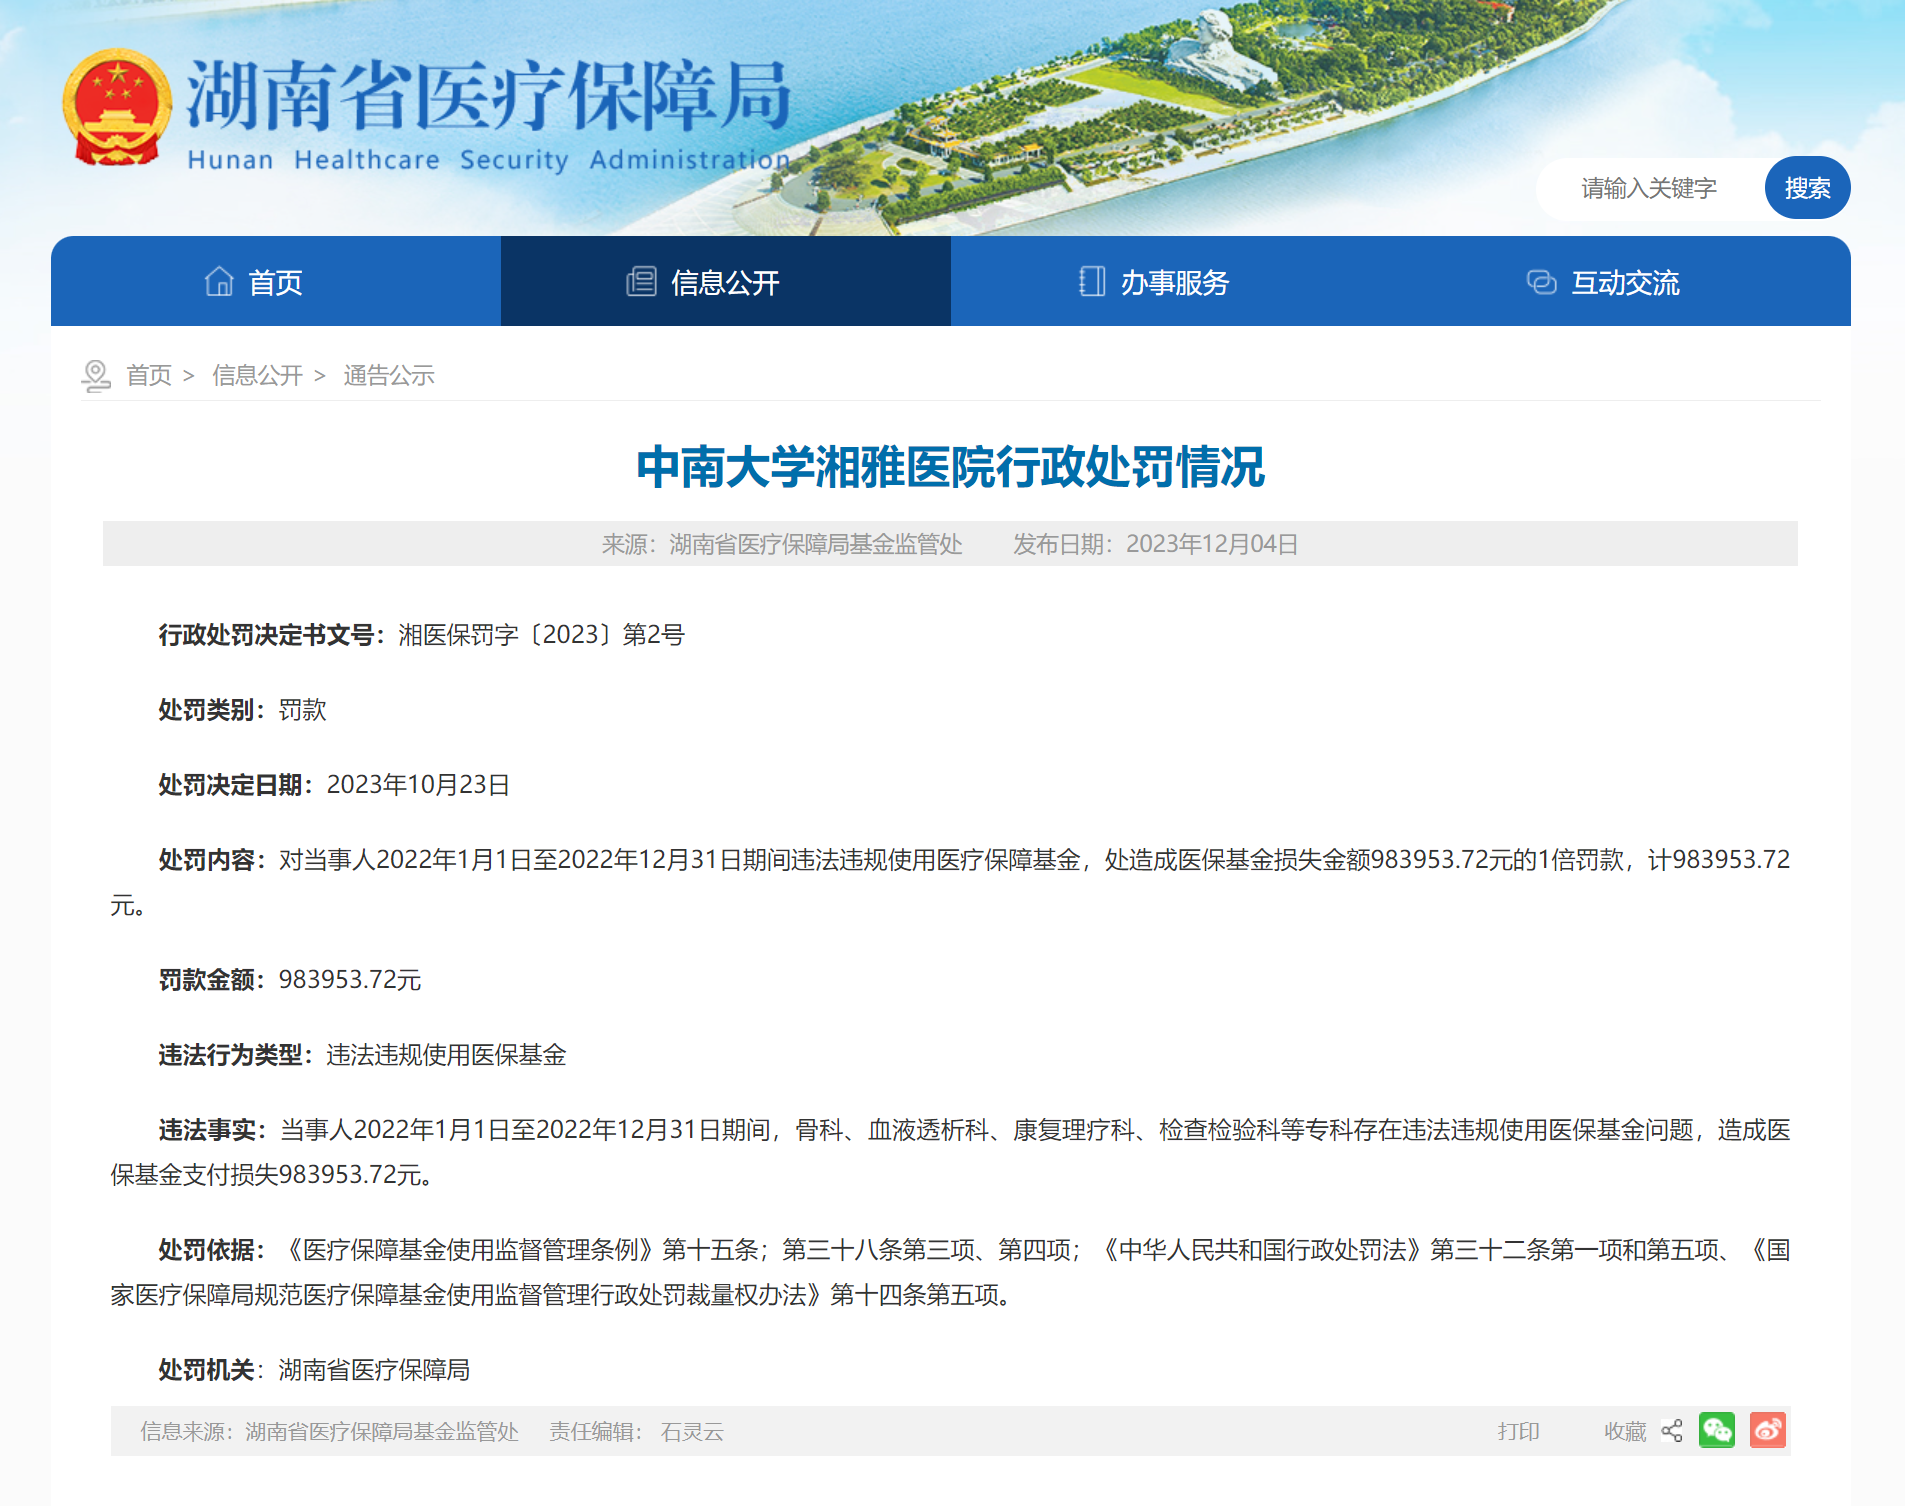Click the violation type 违法违规使用医保基金
The width and height of the screenshot is (1905, 1506).
tap(447, 1055)
